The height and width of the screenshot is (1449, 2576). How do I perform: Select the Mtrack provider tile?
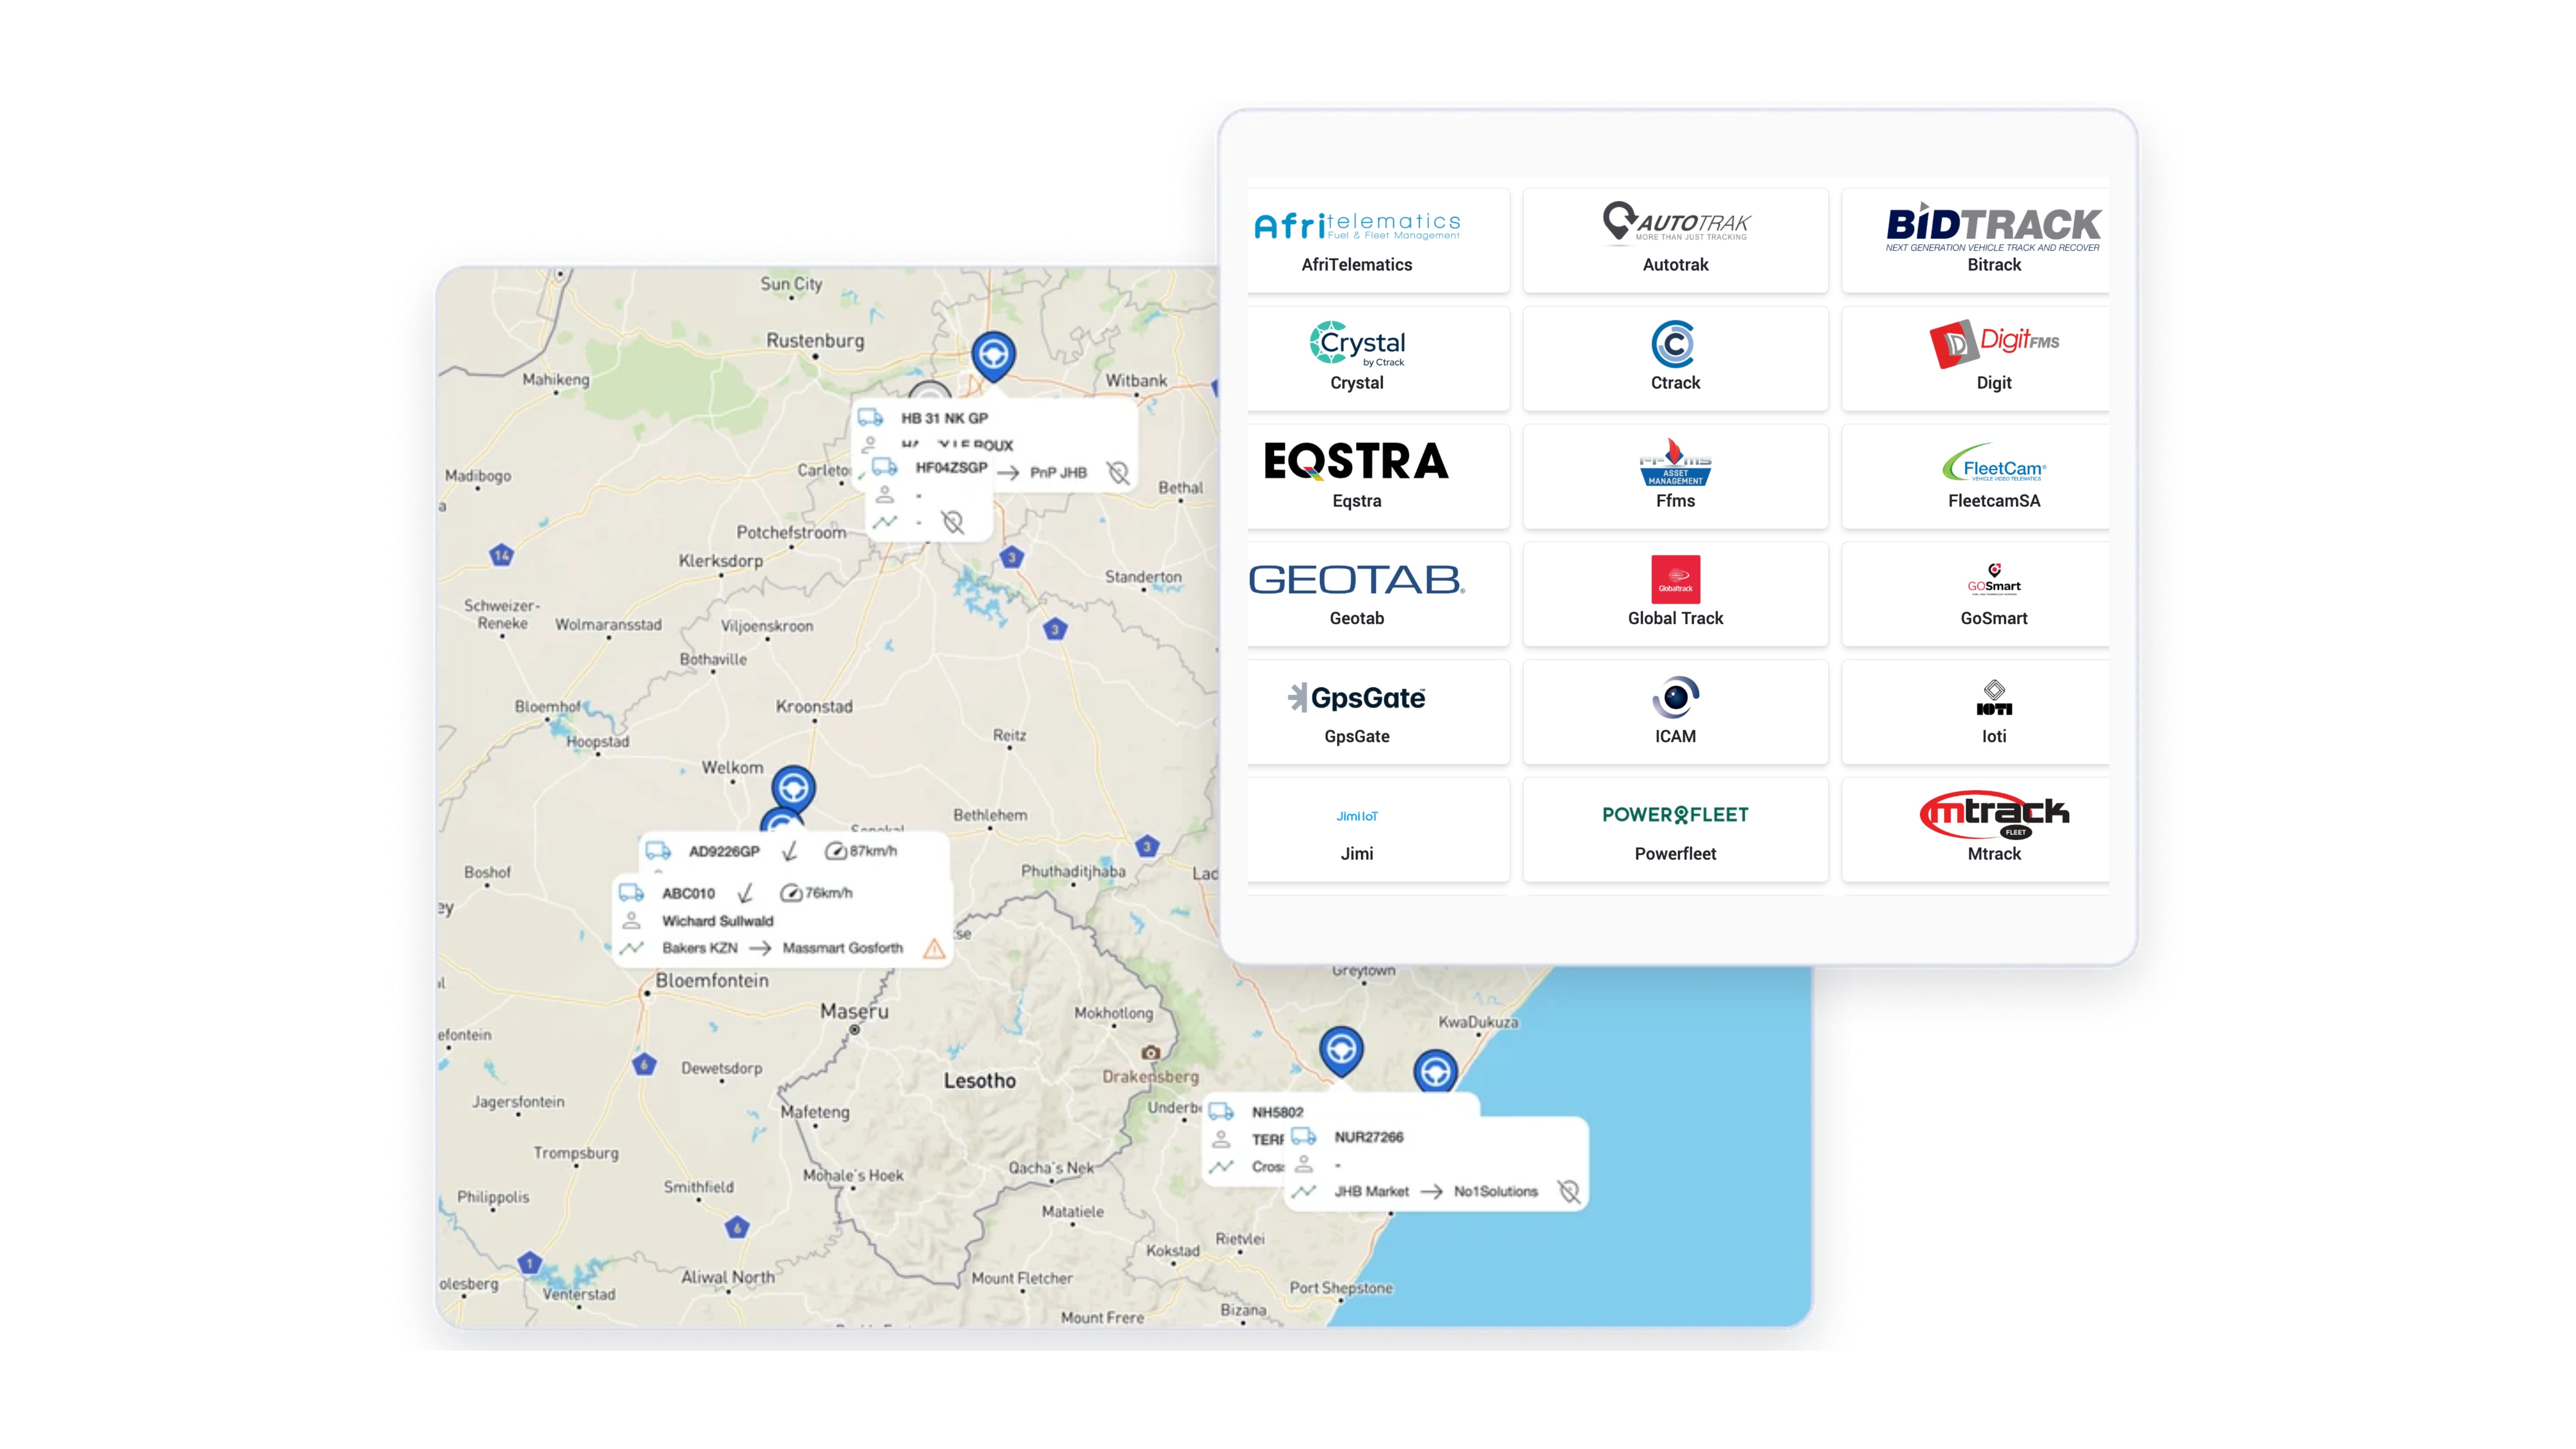[1993, 830]
